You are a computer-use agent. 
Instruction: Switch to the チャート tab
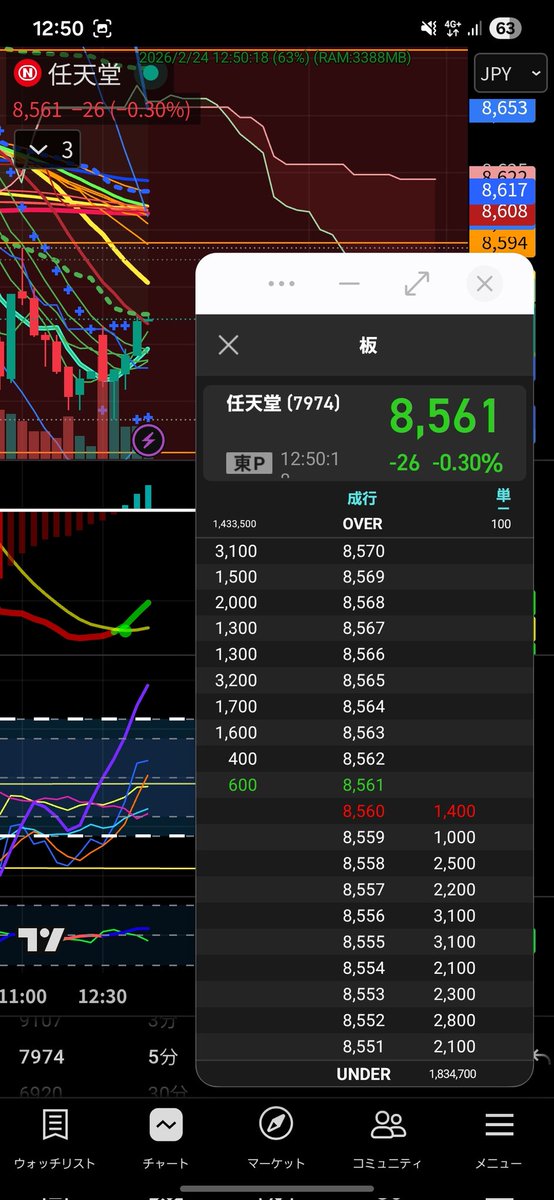(166, 1139)
